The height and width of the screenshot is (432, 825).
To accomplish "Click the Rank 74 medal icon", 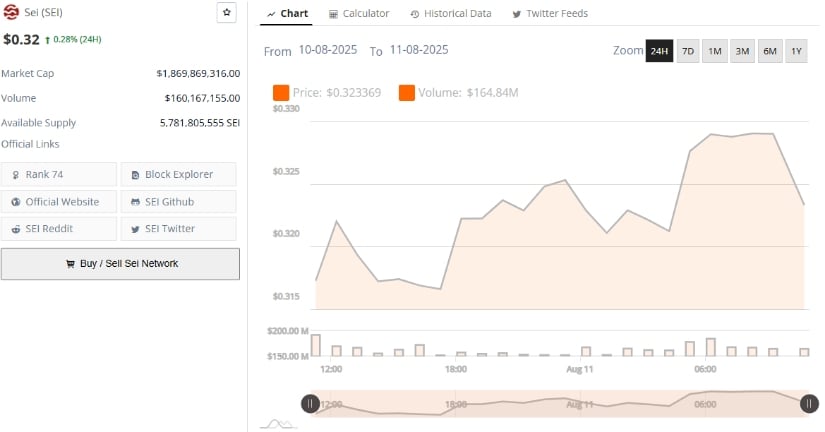I will (16, 175).
